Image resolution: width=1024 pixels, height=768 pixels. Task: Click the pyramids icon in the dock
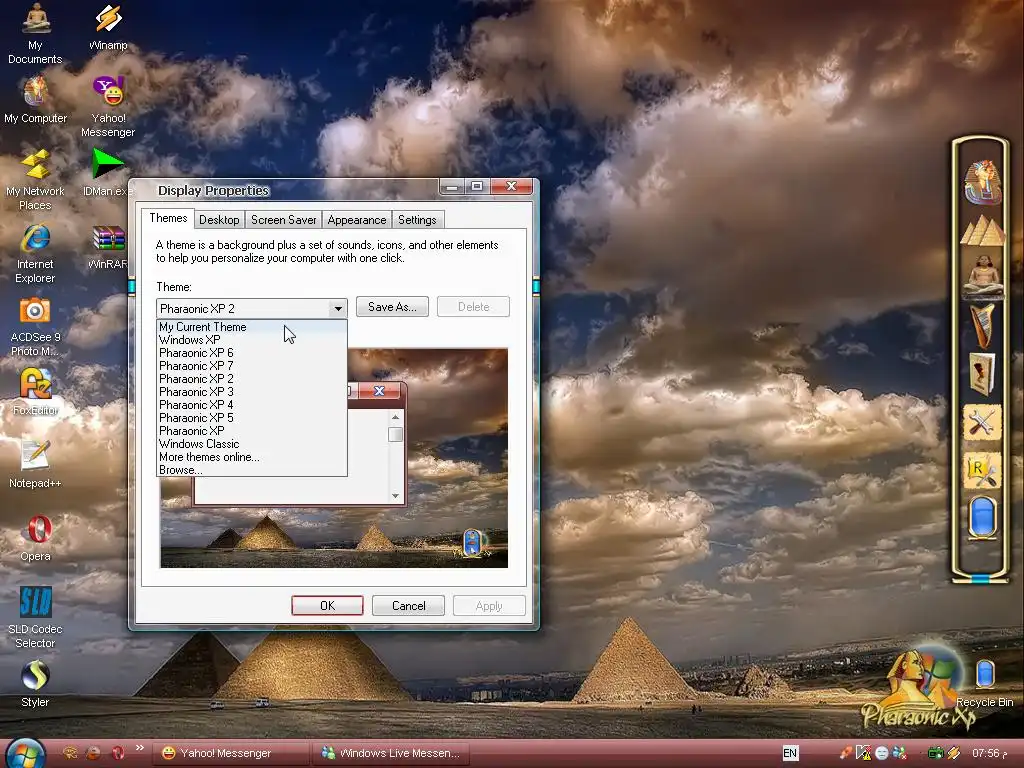[982, 231]
